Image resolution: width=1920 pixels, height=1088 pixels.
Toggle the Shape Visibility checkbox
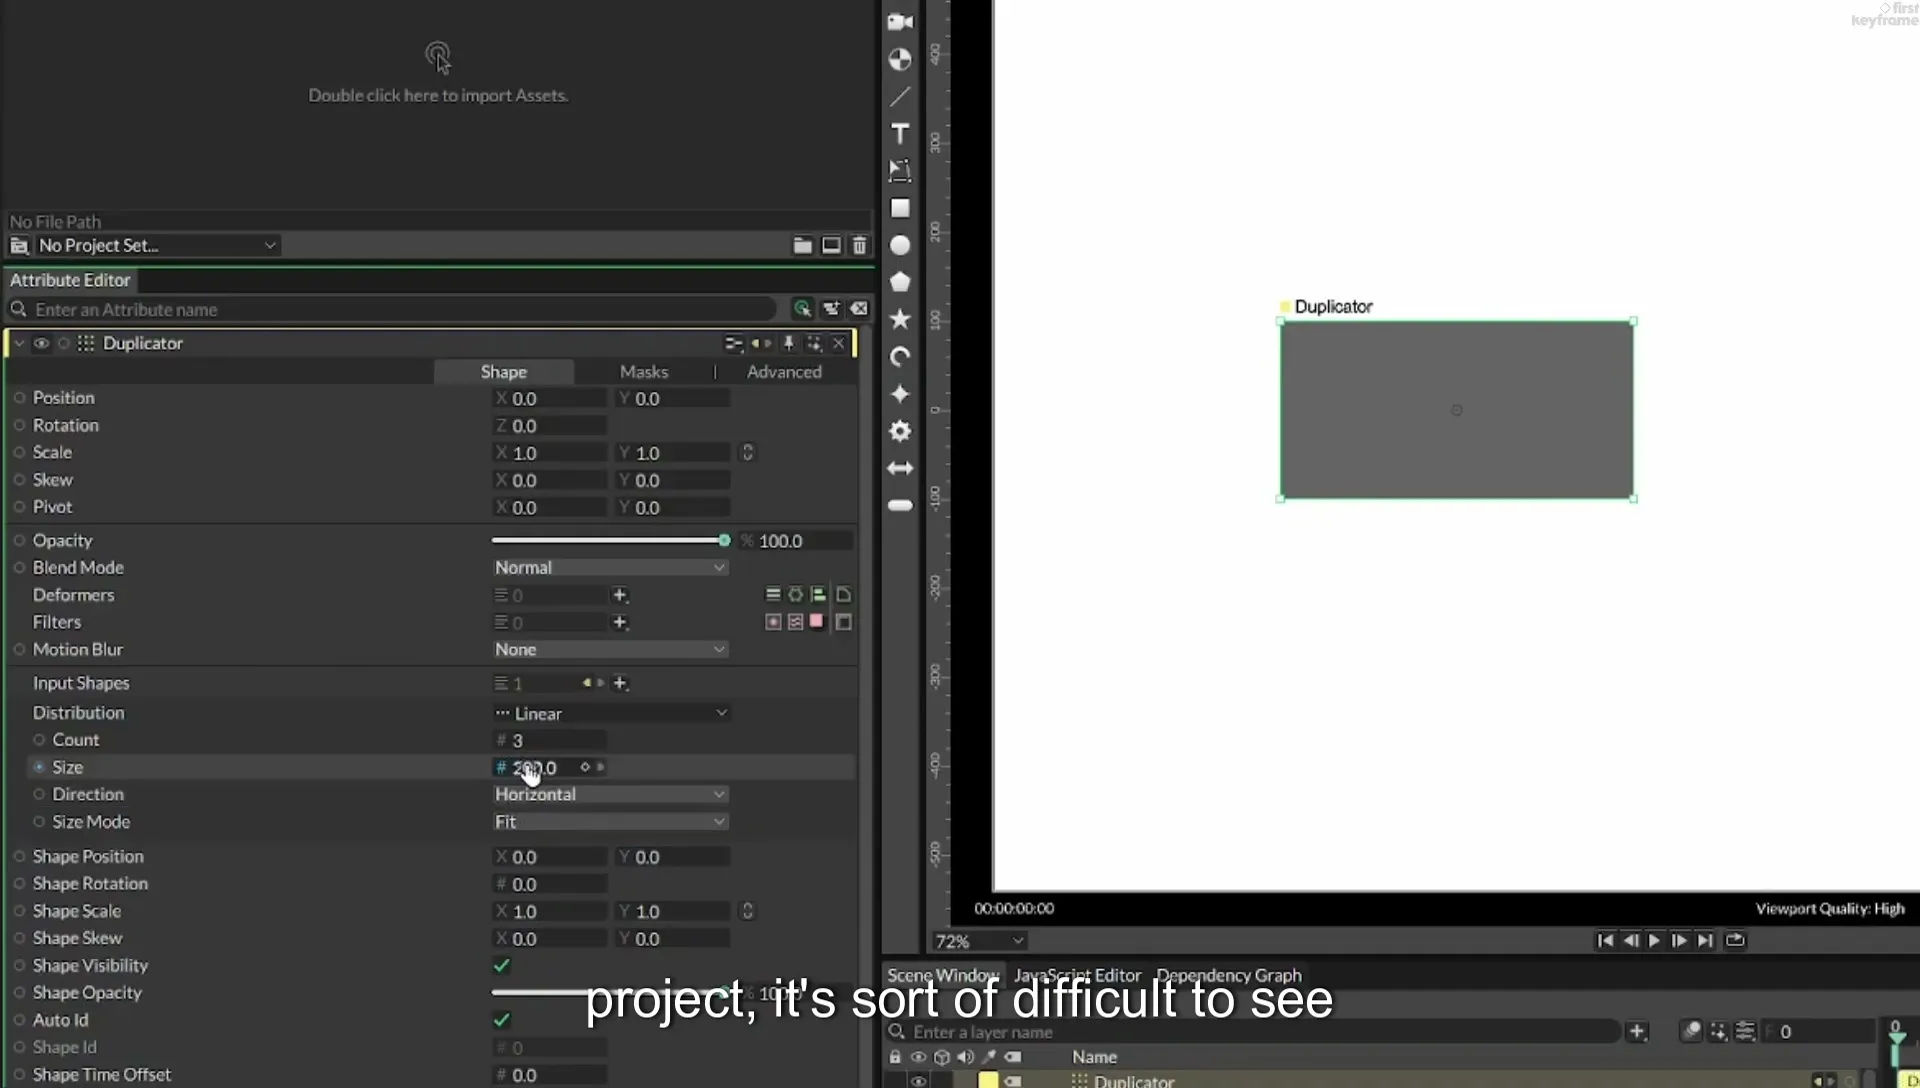click(x=502, y=965)
